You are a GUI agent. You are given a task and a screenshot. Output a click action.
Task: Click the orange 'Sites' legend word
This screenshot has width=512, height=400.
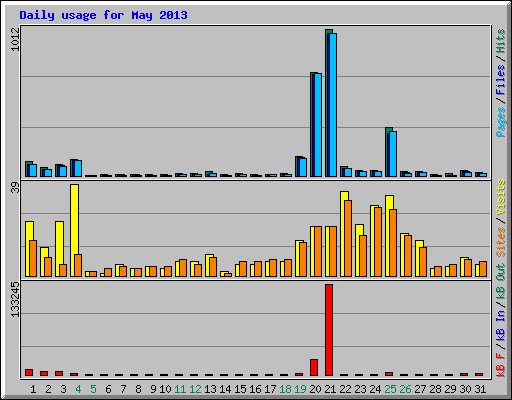[500, 242]
